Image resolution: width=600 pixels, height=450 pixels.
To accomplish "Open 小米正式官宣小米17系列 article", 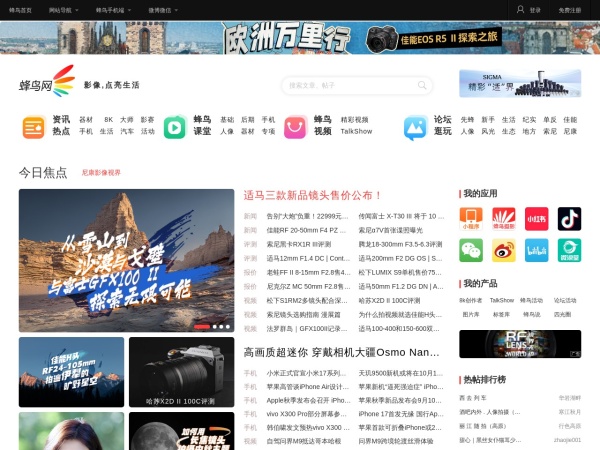I will click(x=306, y=373).
